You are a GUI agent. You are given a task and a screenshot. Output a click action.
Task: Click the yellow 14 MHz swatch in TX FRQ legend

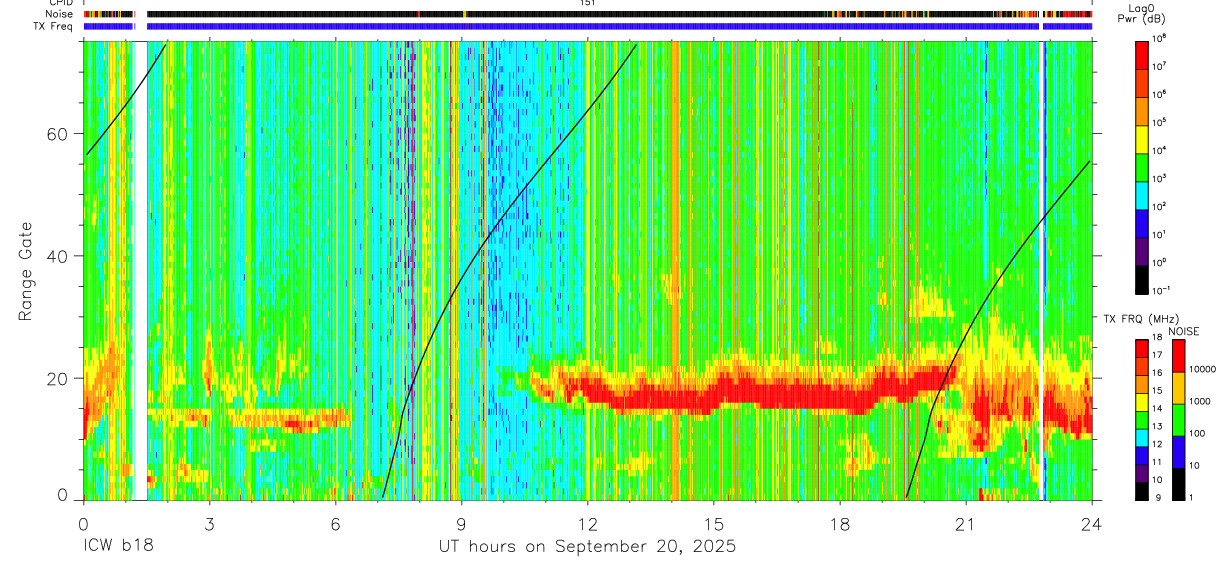coord(1142,403)
